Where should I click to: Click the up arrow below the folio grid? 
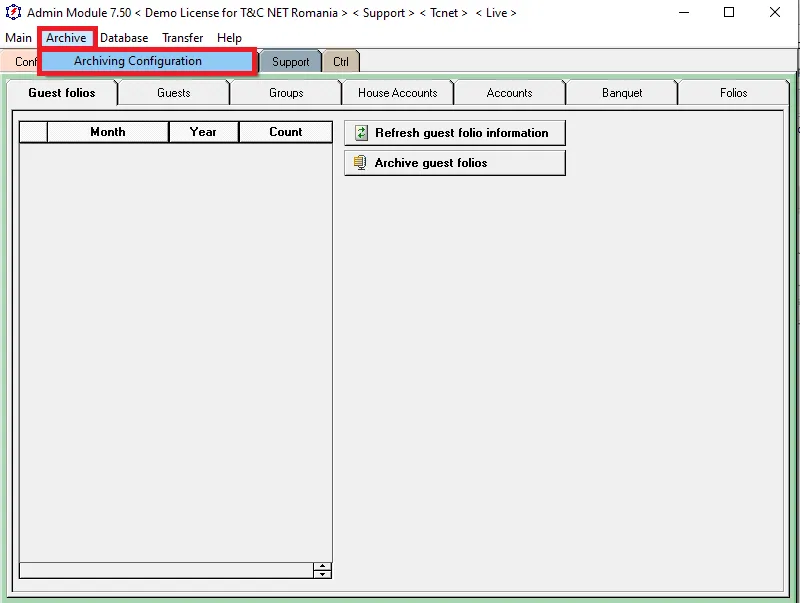tap(322, 566)
